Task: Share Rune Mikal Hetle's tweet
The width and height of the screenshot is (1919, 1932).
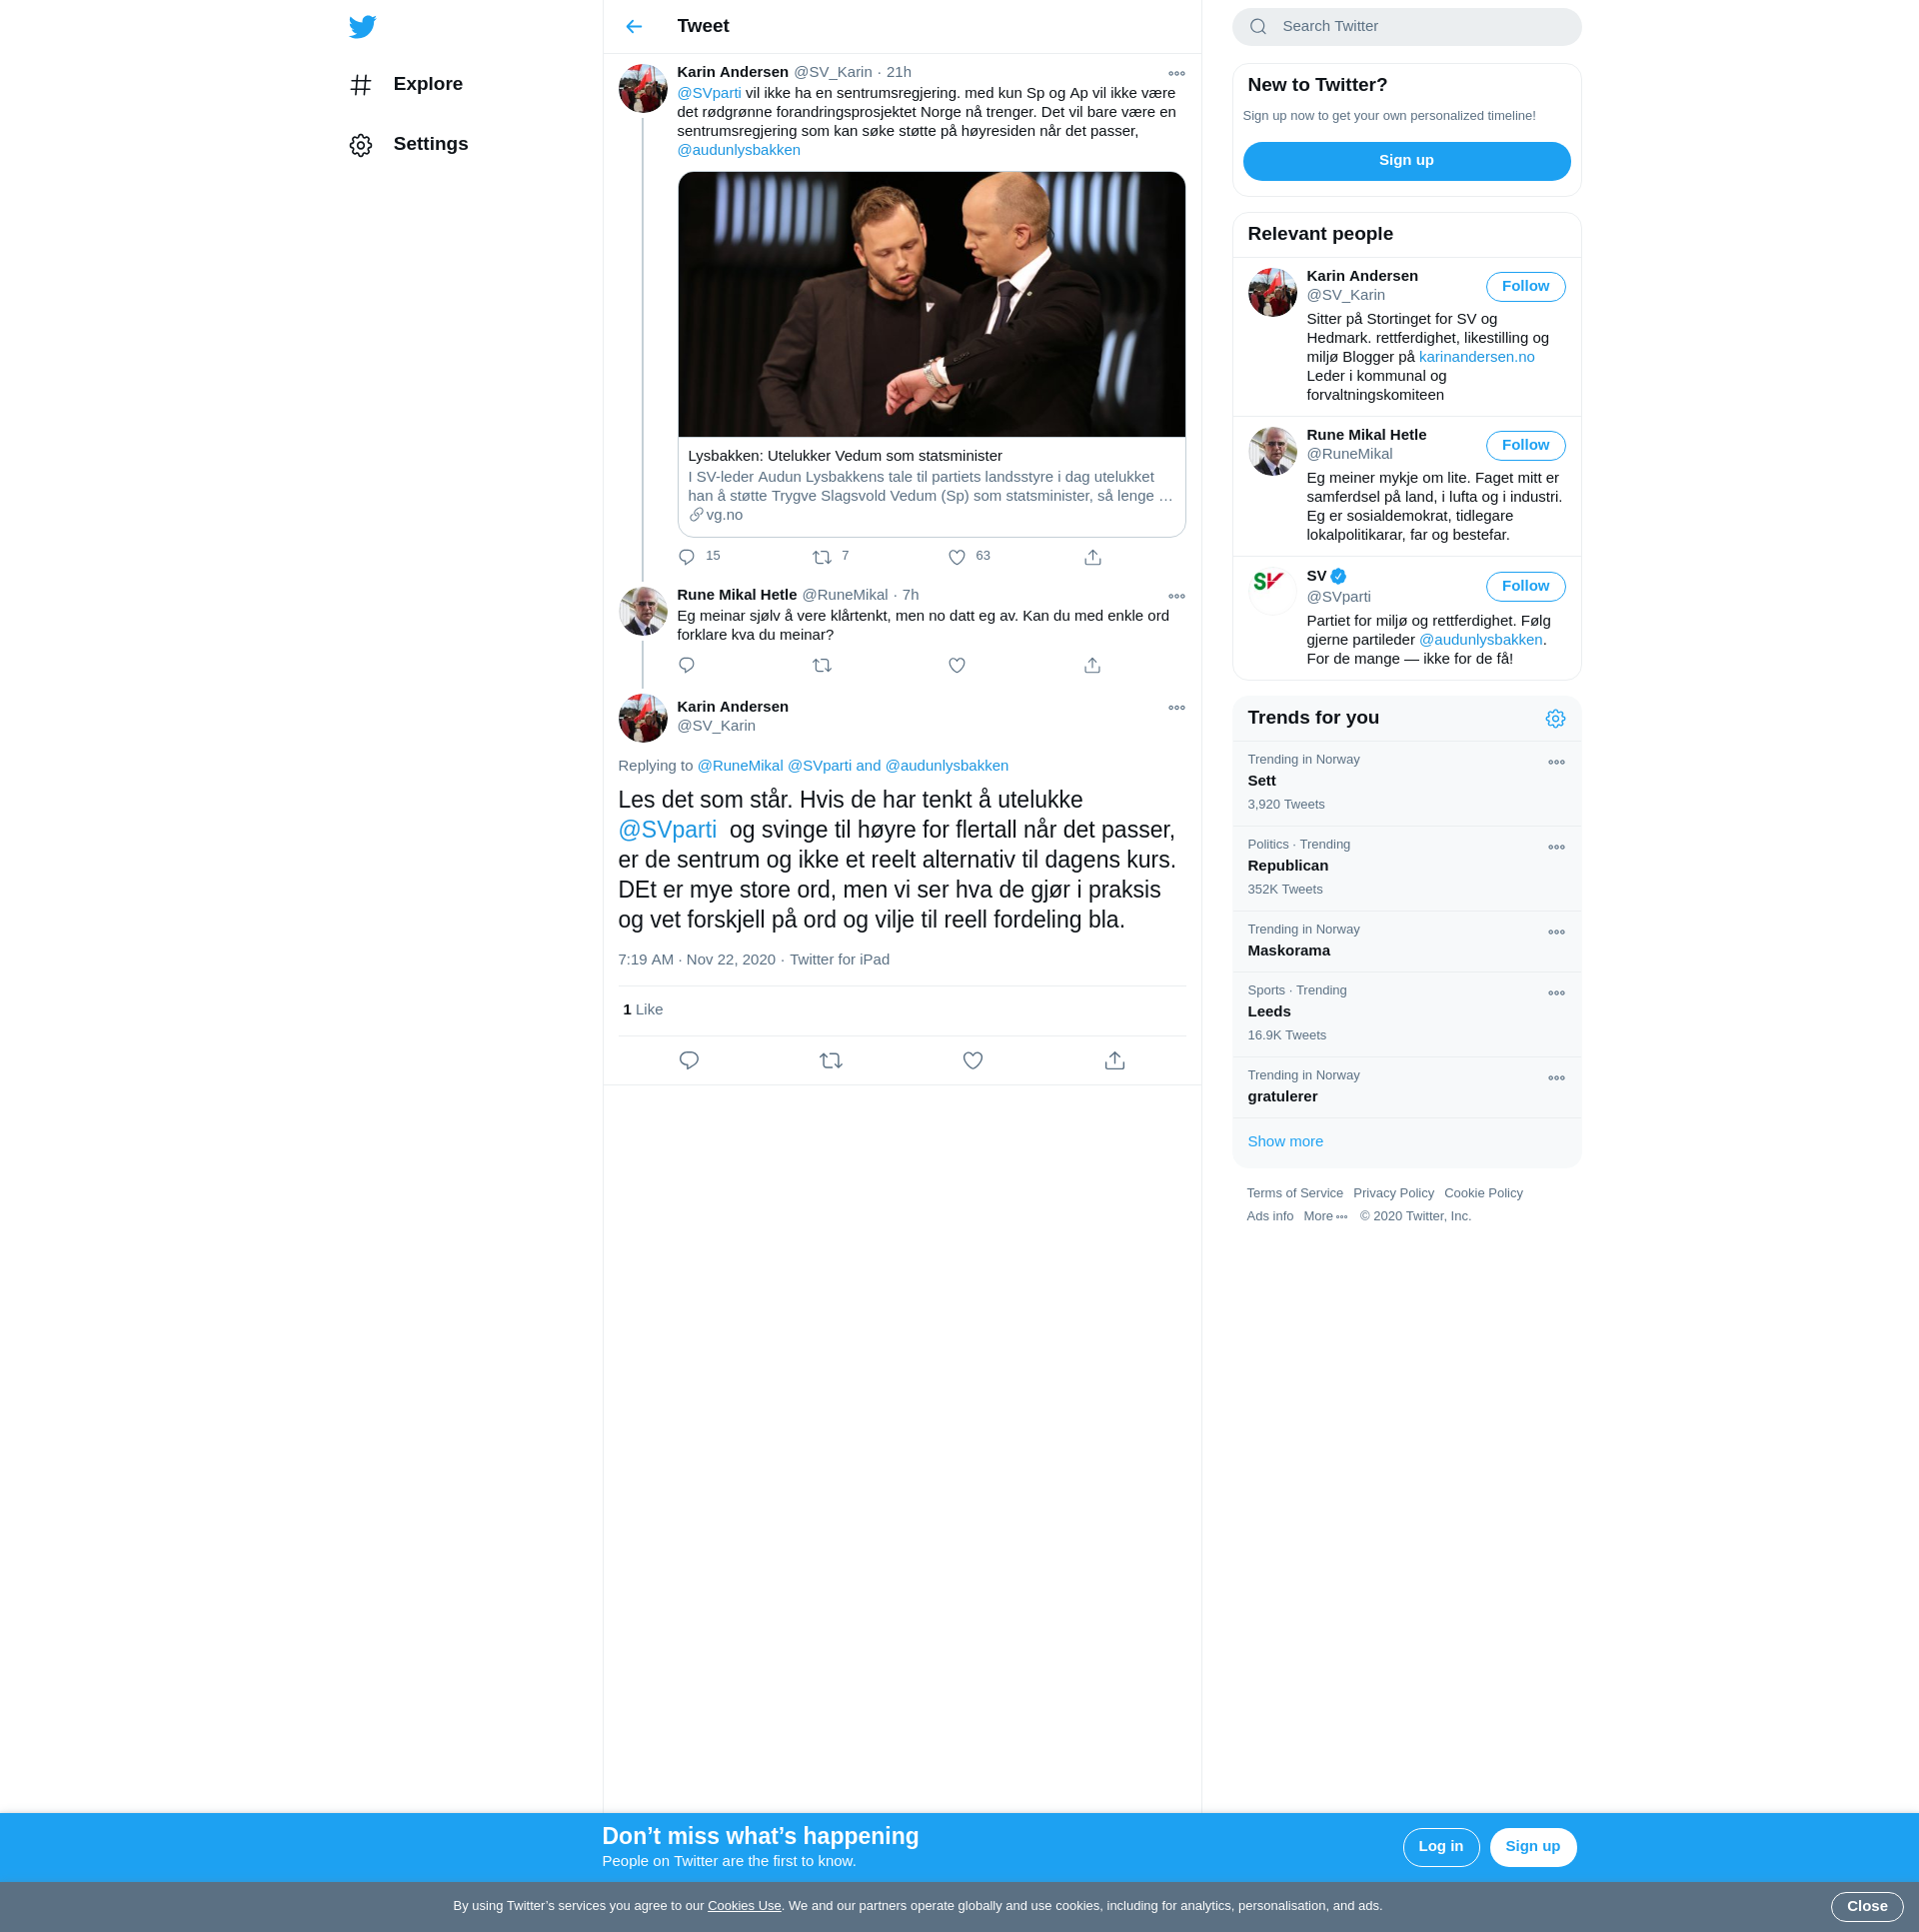Action: 1092,666
